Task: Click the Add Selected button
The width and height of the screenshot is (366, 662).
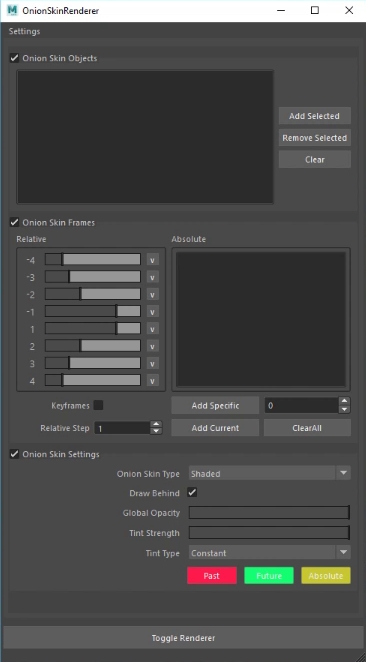Action: 314,116
